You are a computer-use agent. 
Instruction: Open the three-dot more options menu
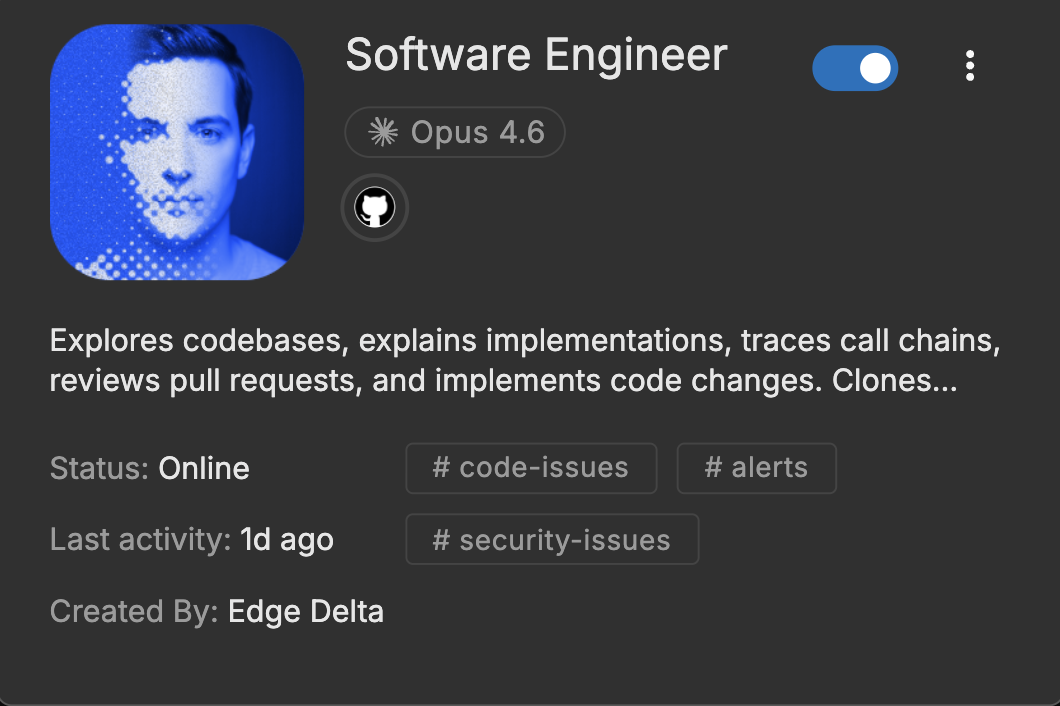(x=969, y=66)
